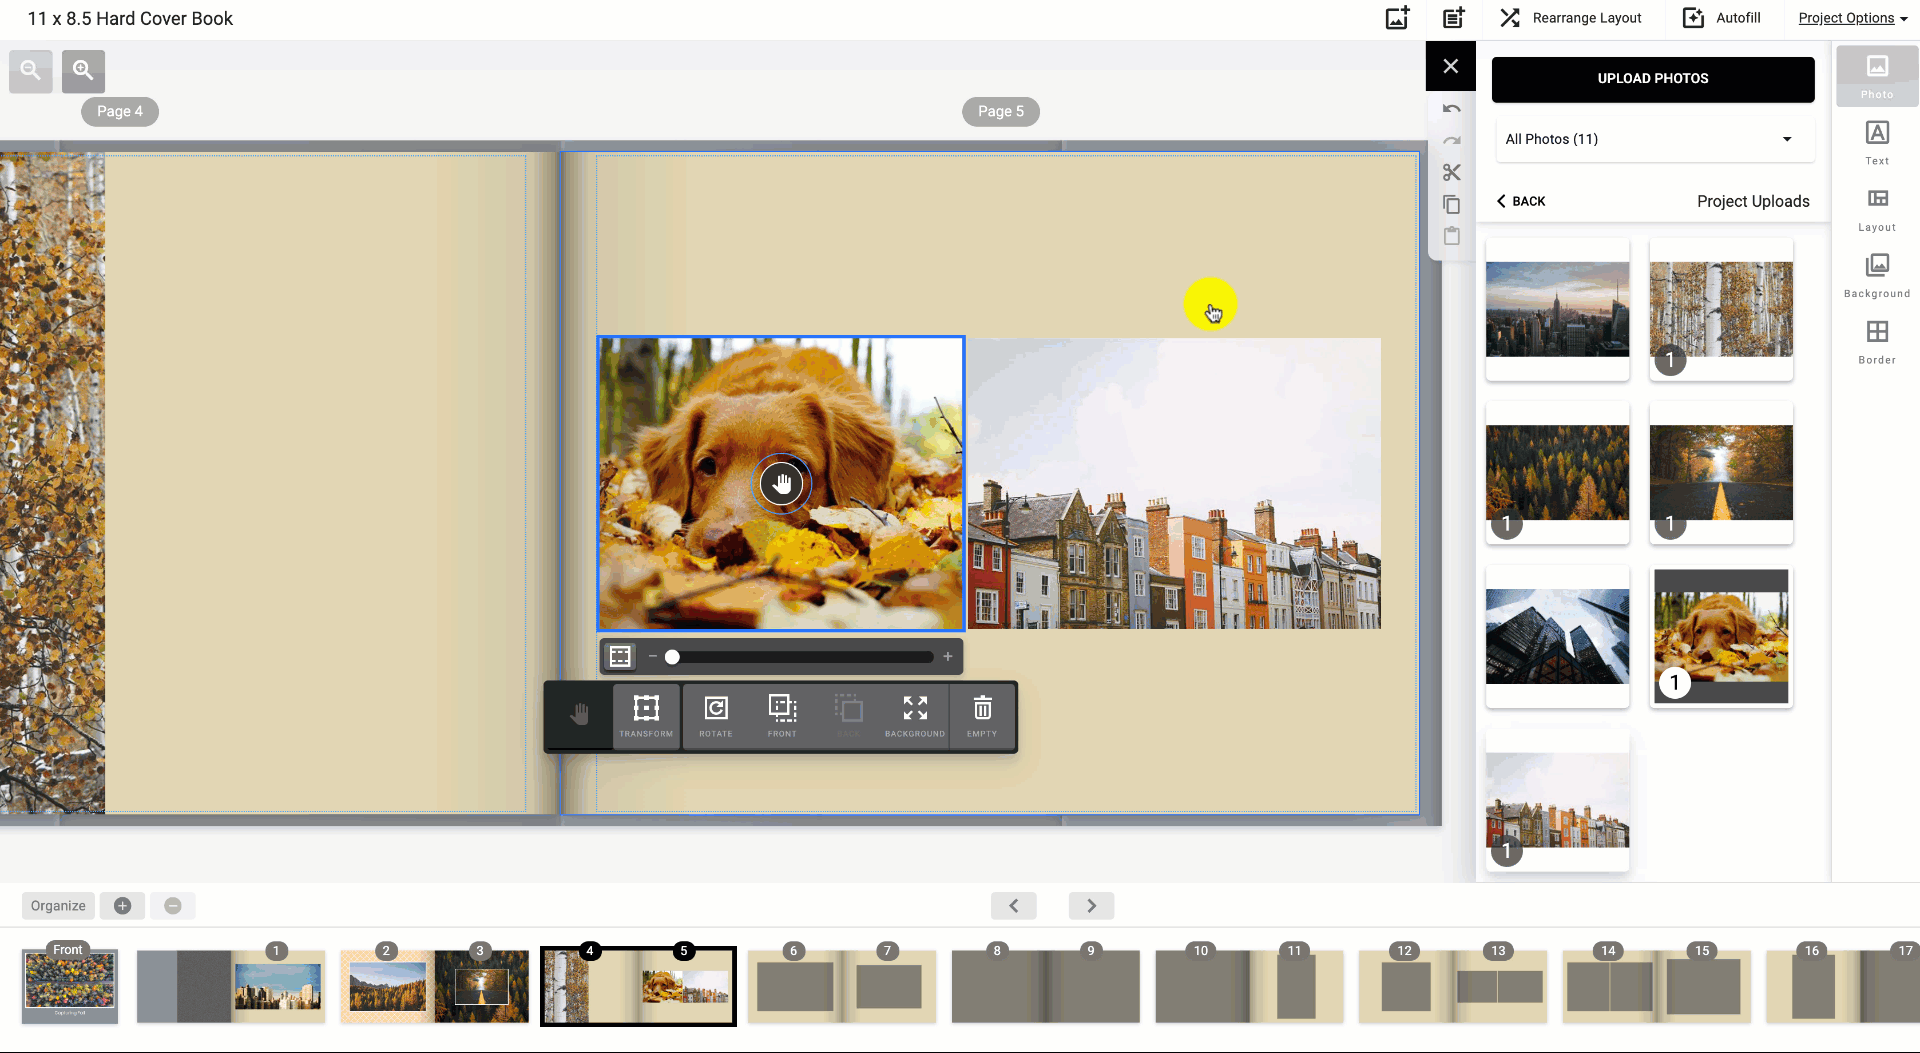Click the plus on the photo zoom slider

948,657
